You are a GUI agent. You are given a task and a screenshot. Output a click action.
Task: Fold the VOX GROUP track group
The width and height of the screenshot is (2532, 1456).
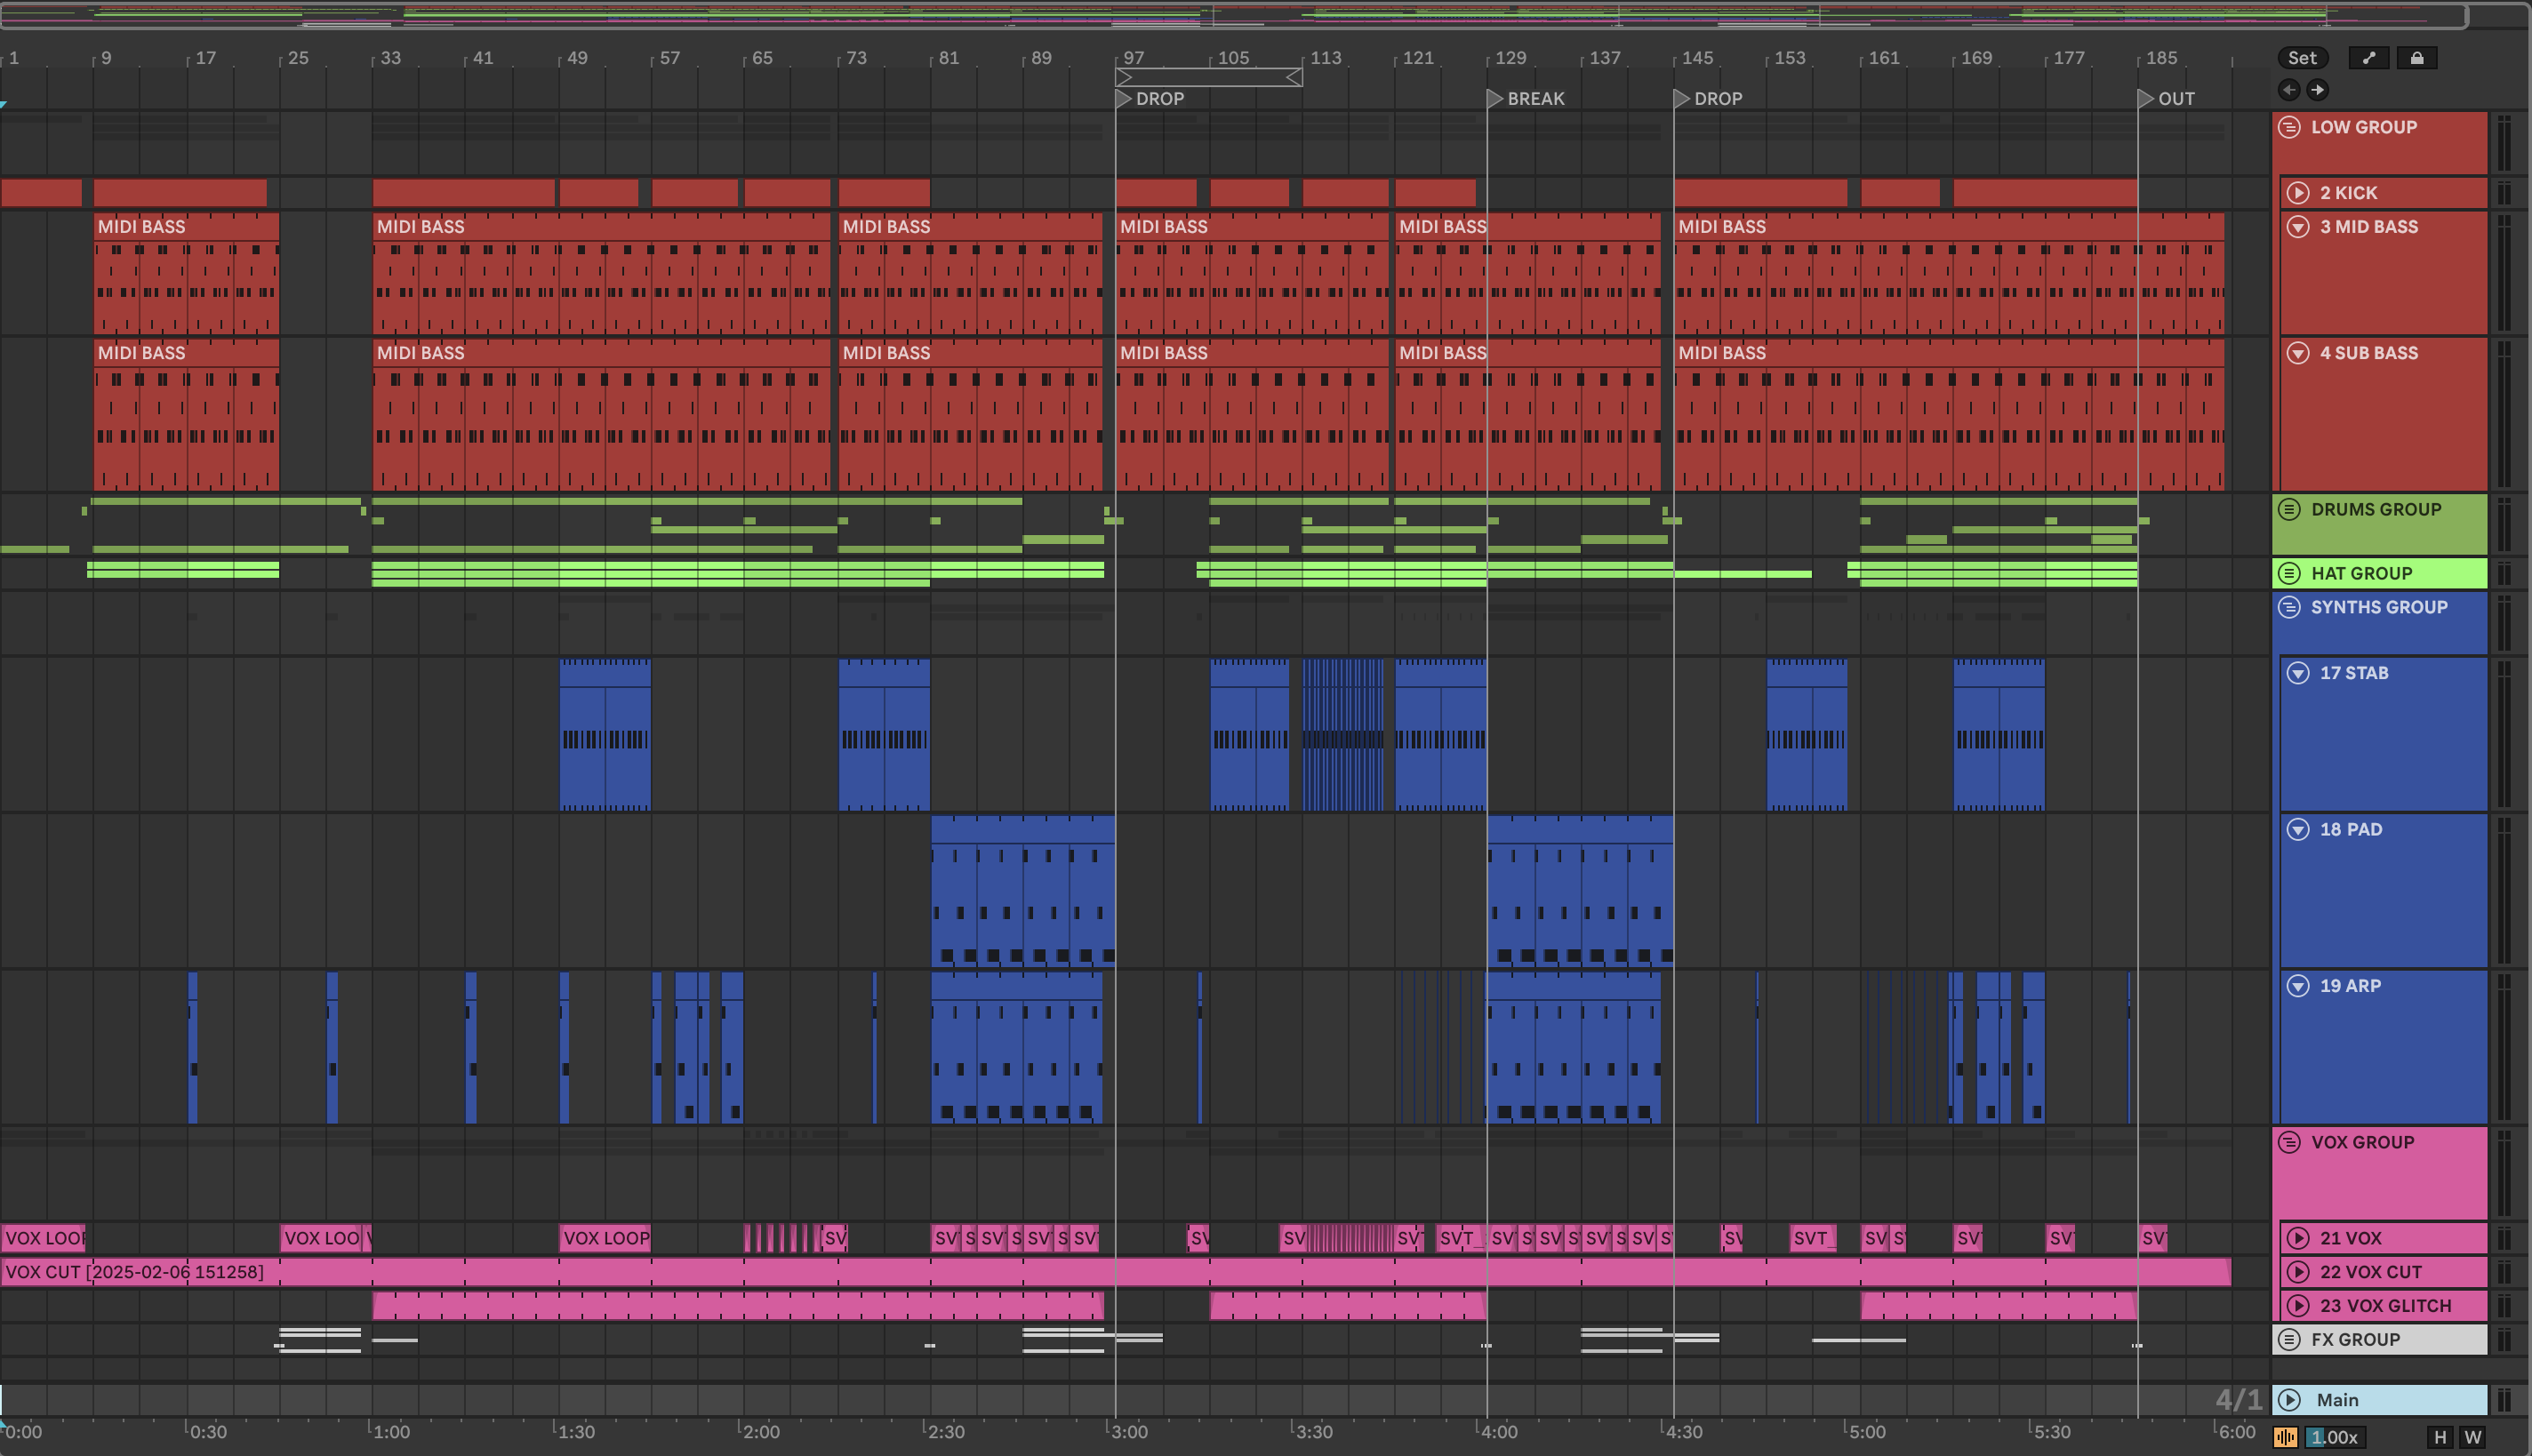click(2290, 1142)
